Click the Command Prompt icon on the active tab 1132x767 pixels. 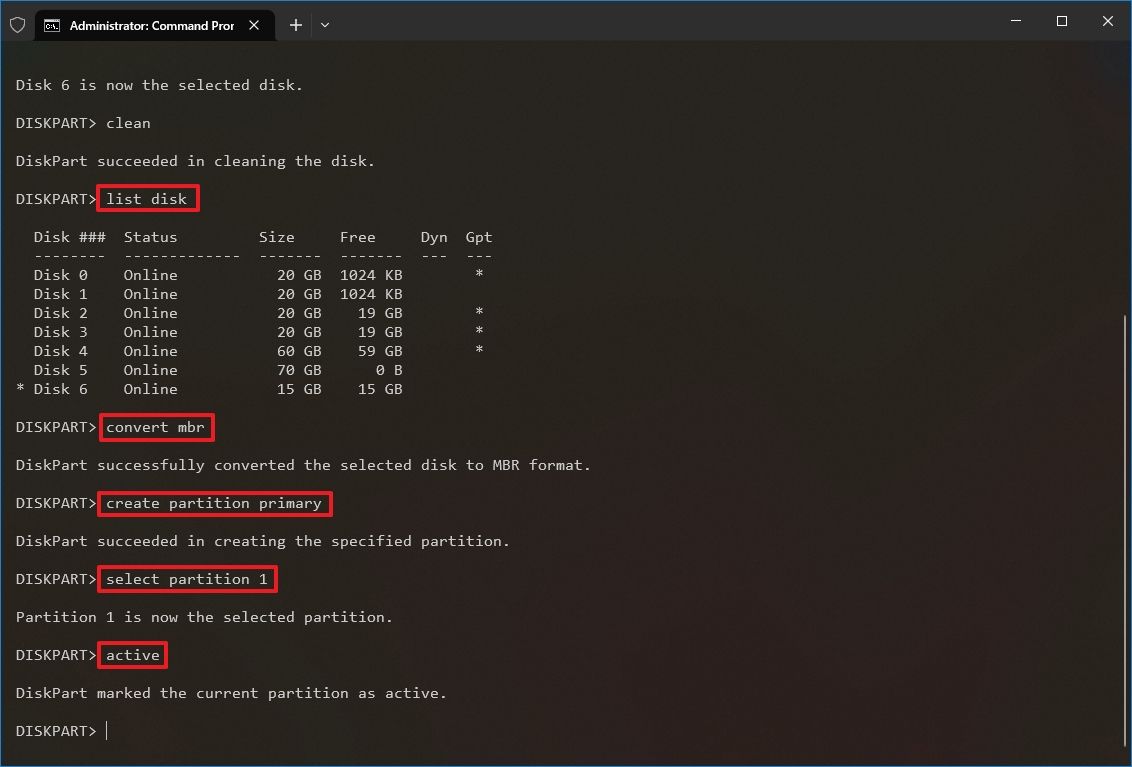(54, 25)
